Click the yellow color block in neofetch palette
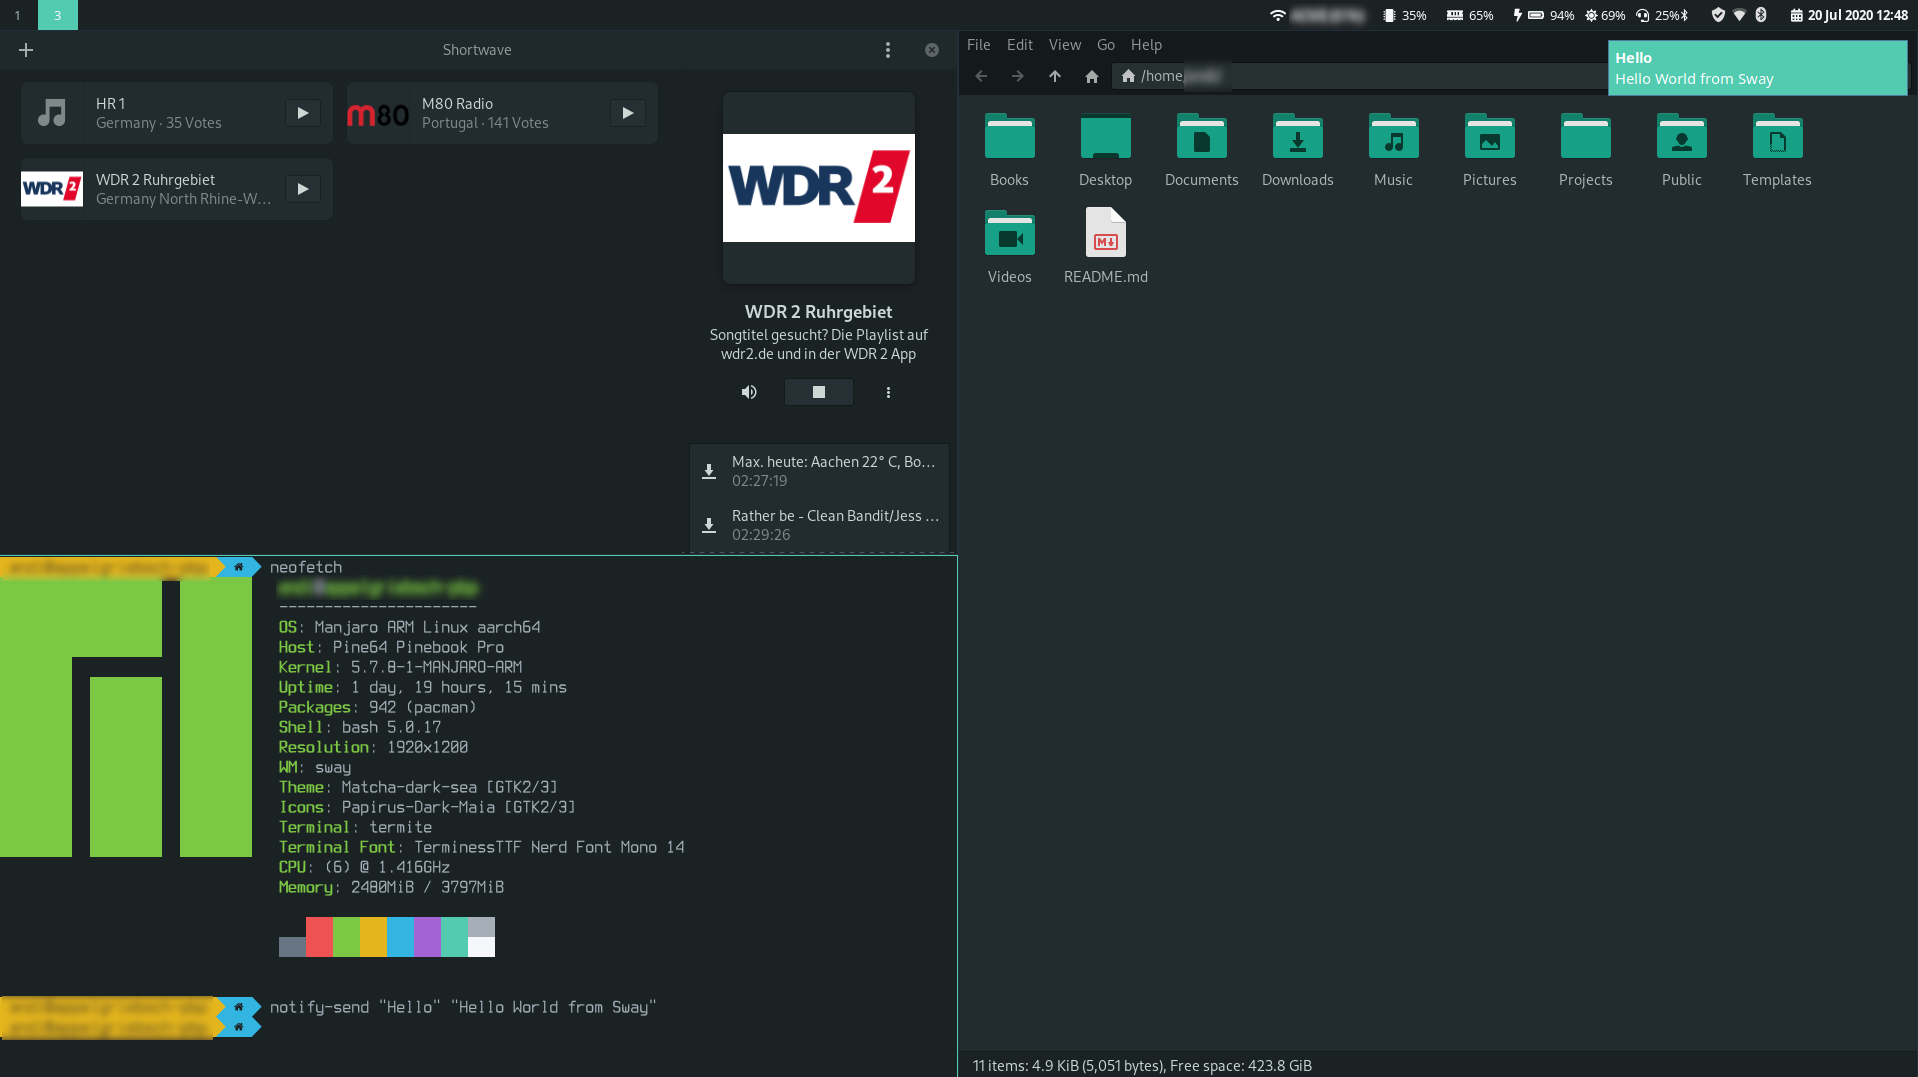 [373, 937]
